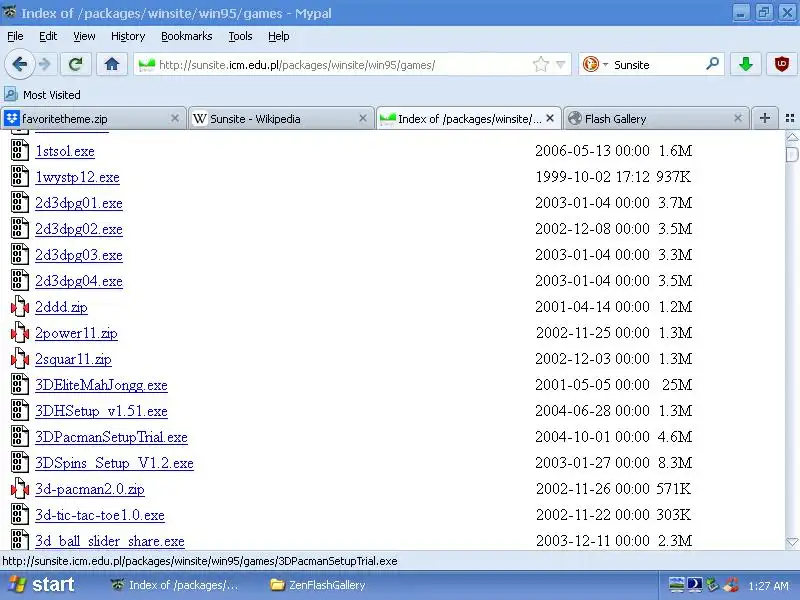Click the 3DSpins_Setup_V1.2.exe link
The height and width of the screenshot is (600, 800).
(114, 464)
